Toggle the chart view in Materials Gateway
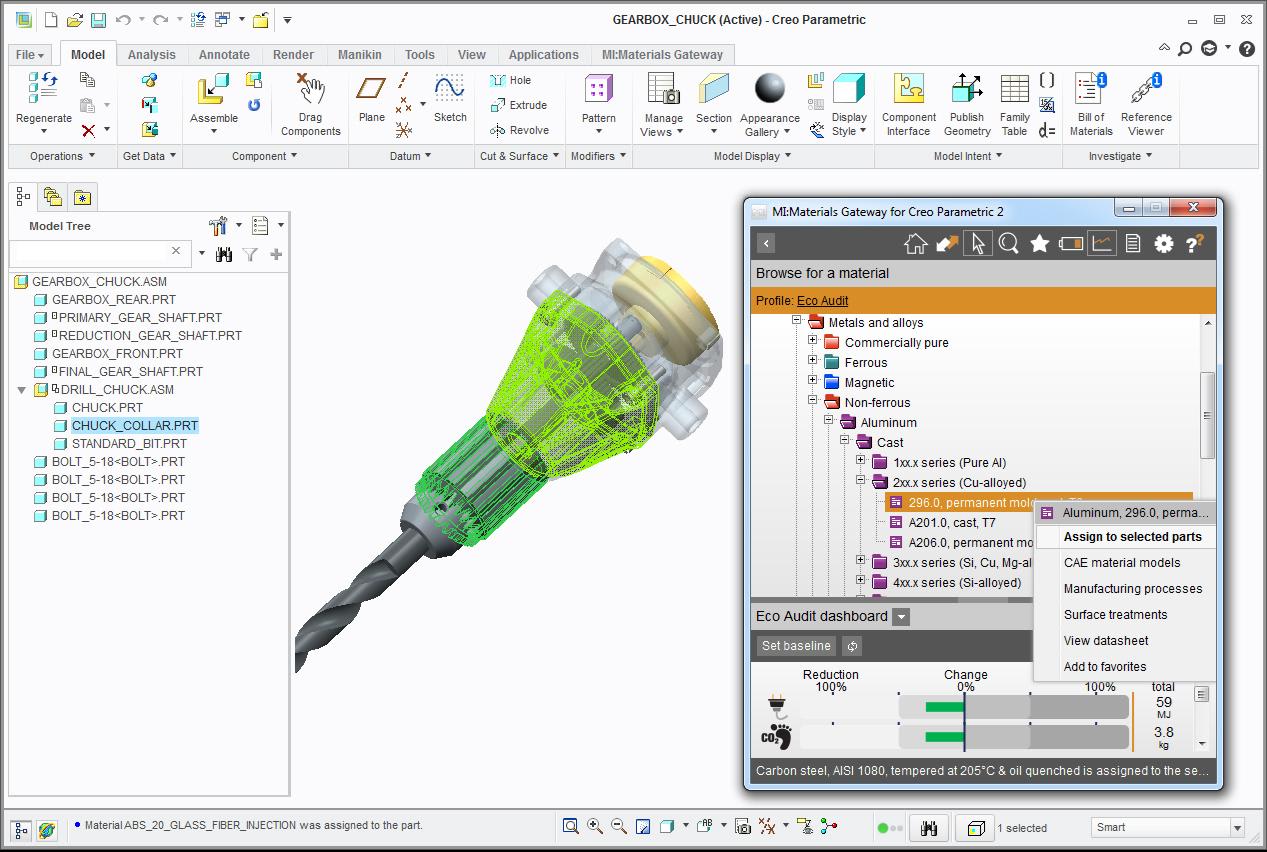 (1102, 242)
